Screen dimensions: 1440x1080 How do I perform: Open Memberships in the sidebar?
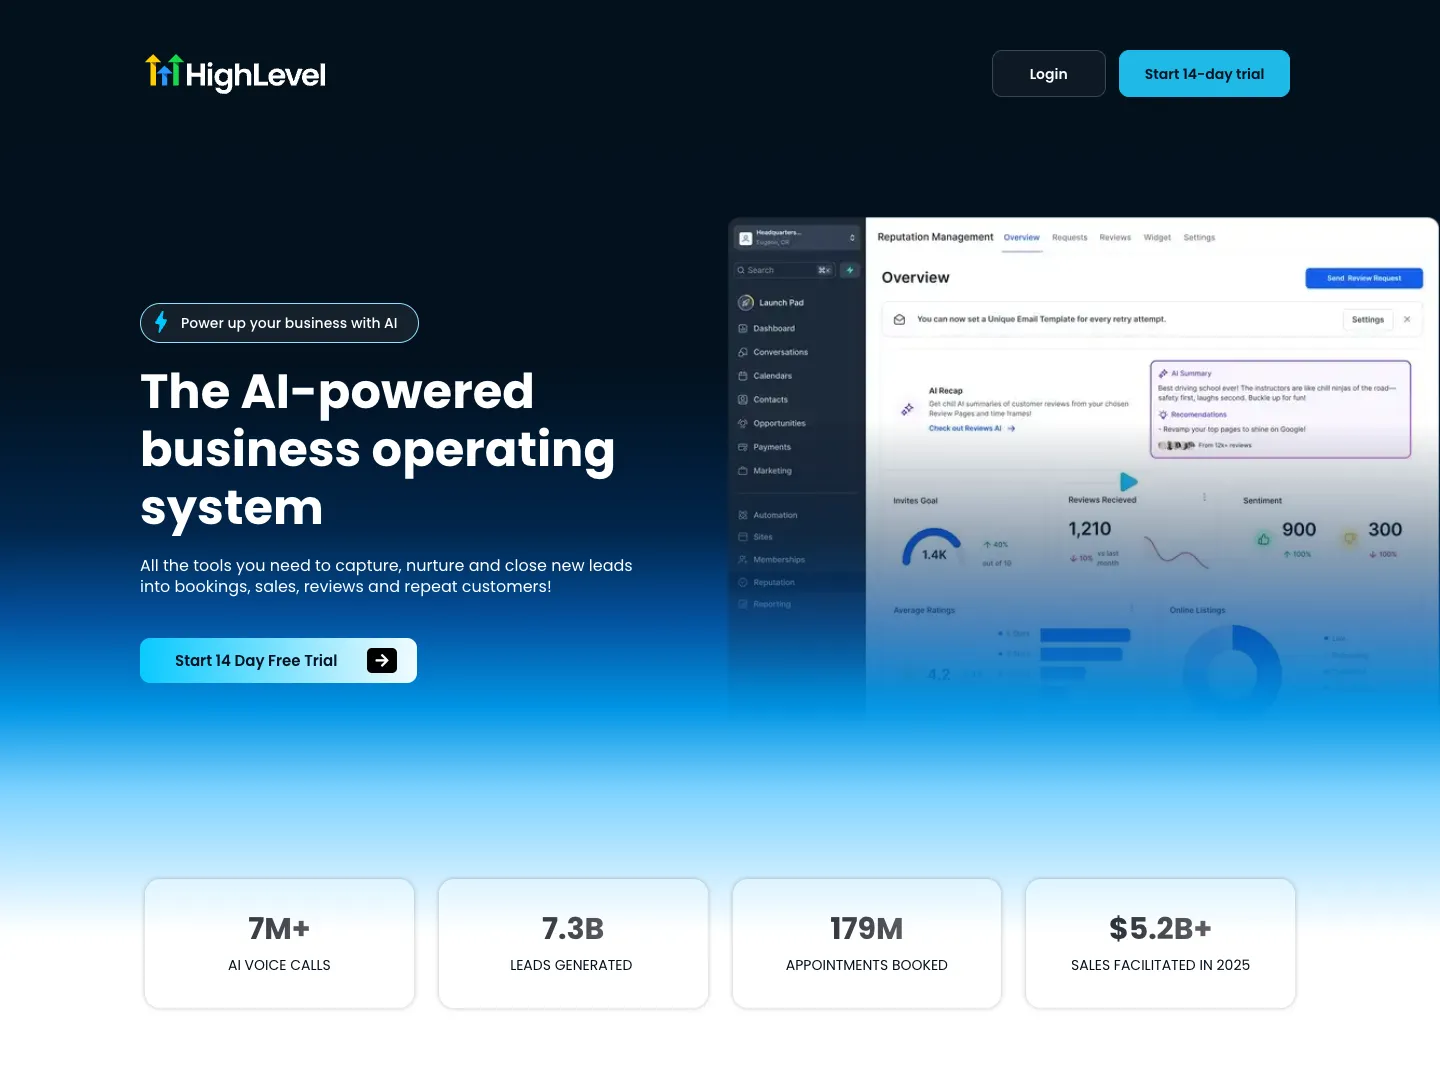pos(772,559)
